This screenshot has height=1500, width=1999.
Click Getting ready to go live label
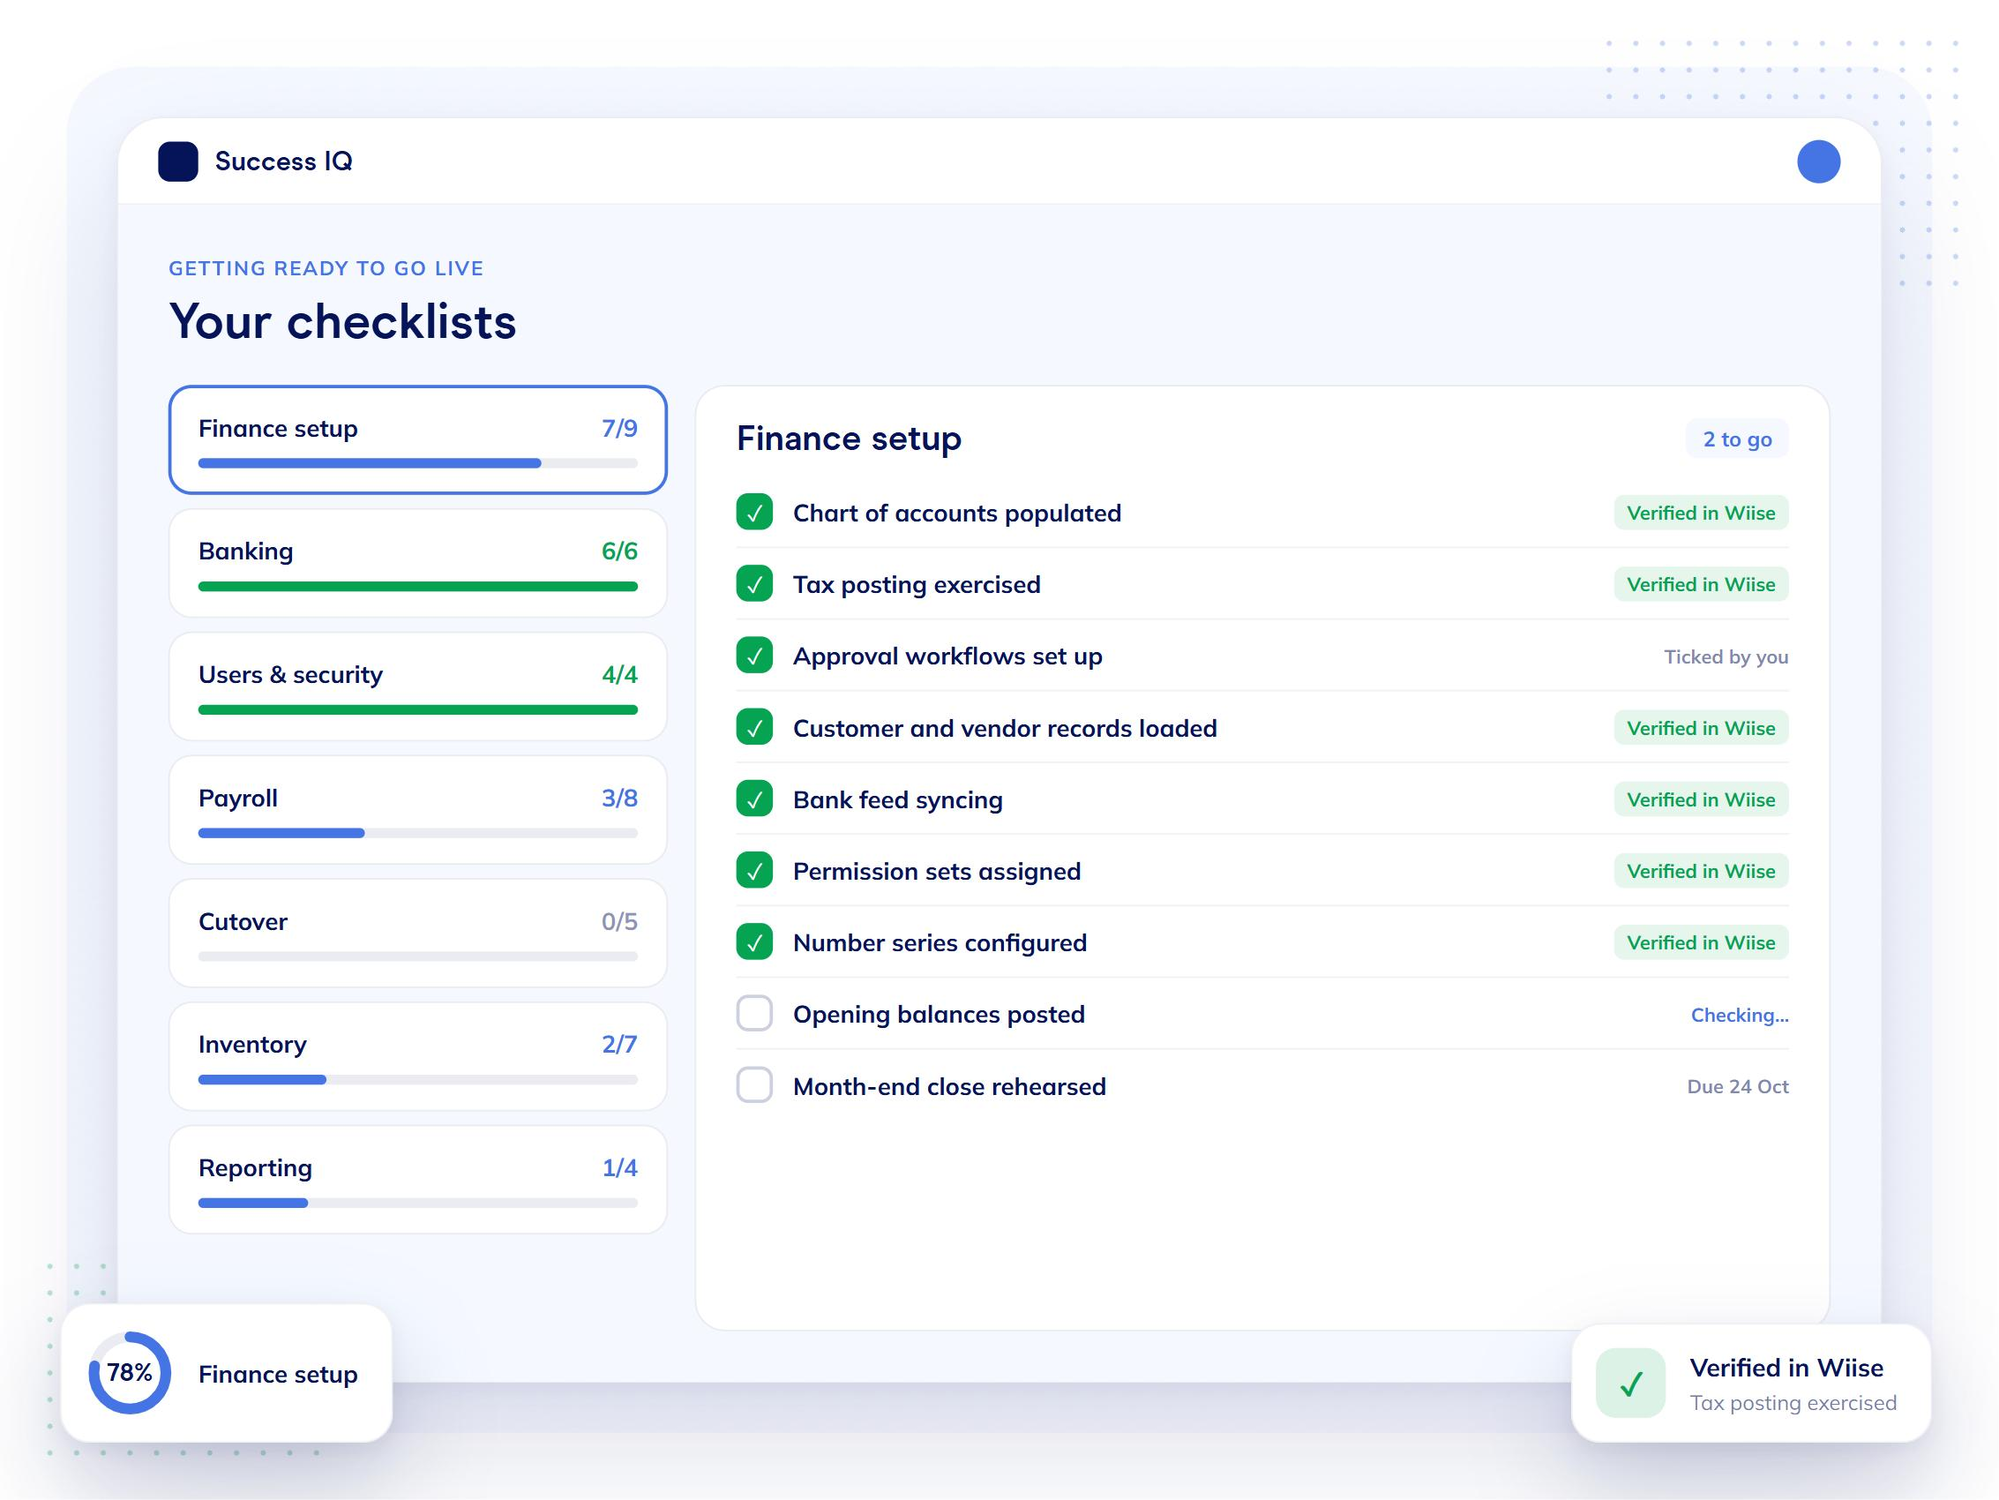click(326, 268)
